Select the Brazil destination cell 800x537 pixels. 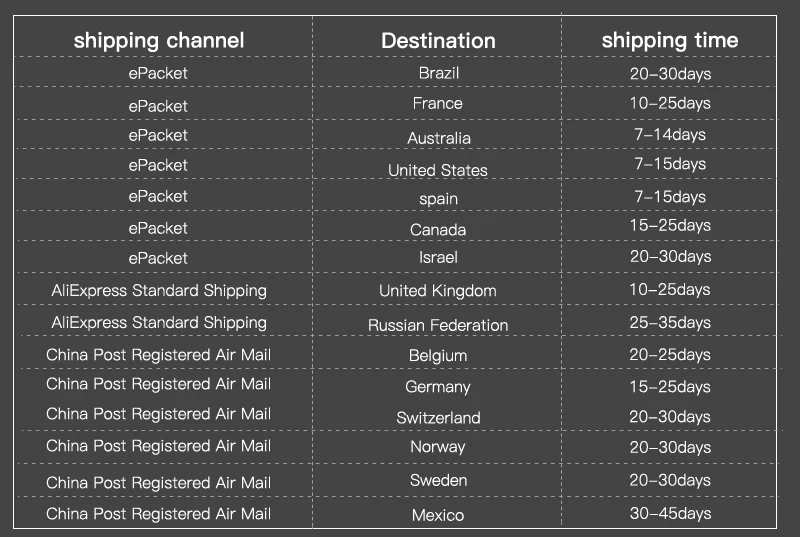pos(438,73)
